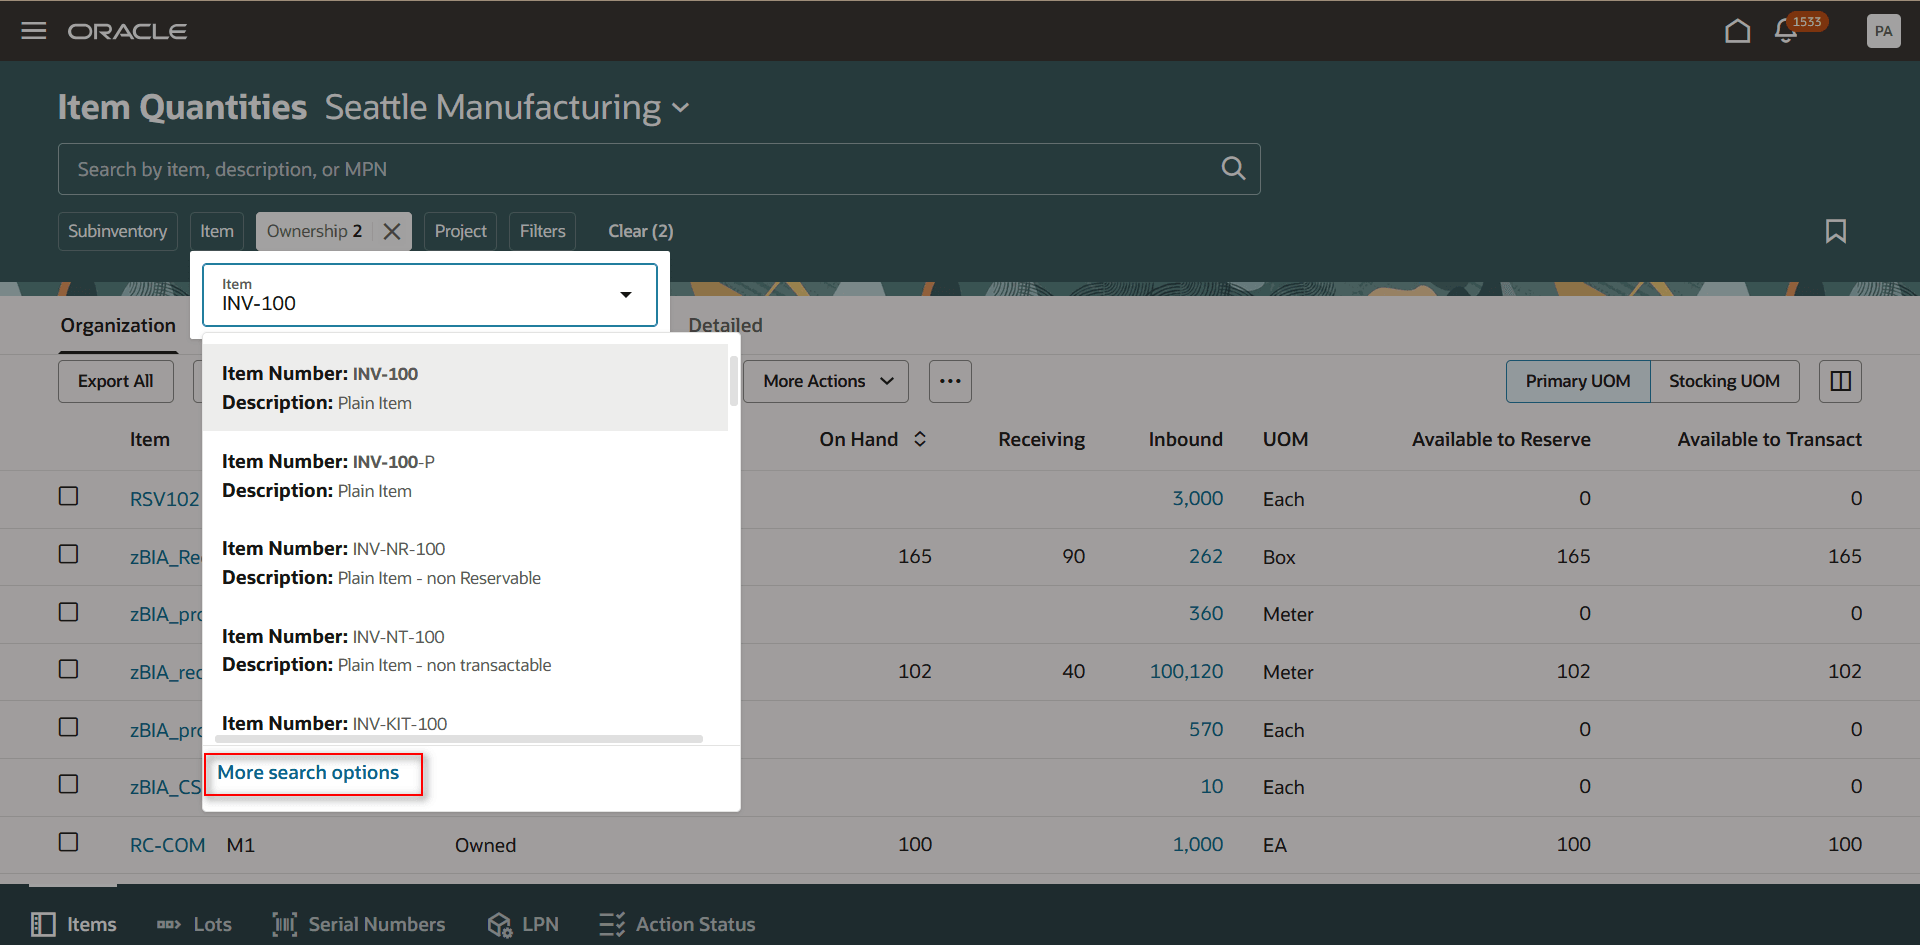The image size is (1920, 945).
Task: Expand the Seattle Manufacturing organization dropdown
Action: 681,108
